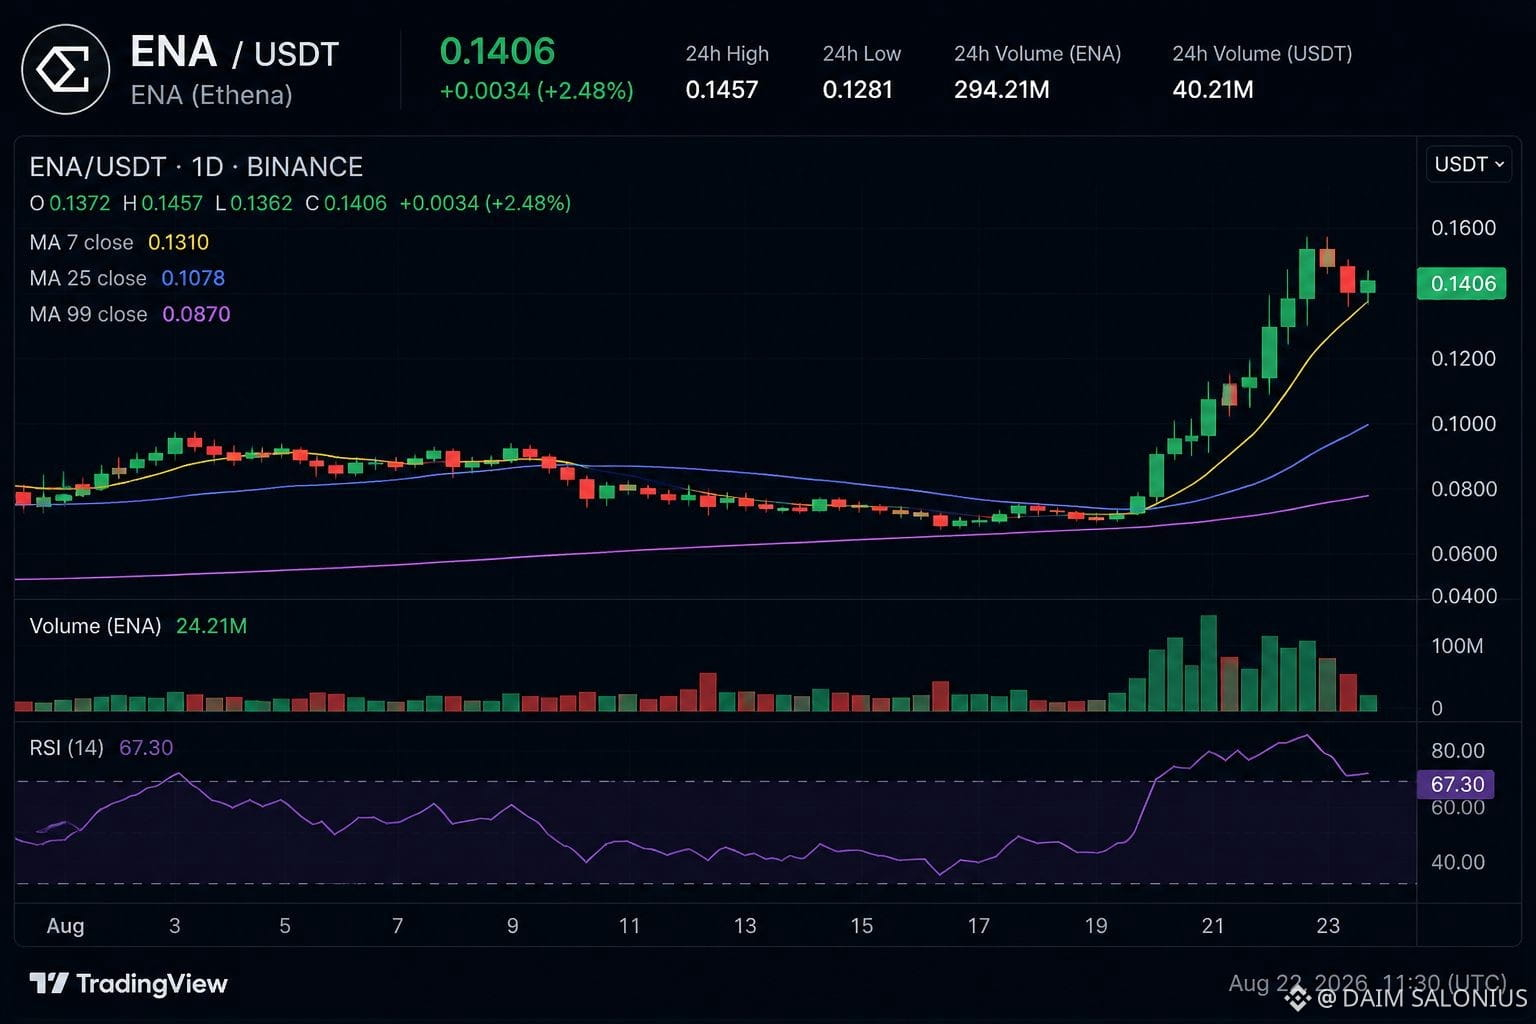1536x1024 pixels.
Task: Select the MA 7 close indicator legend
Action: click(x=119, y=242)
